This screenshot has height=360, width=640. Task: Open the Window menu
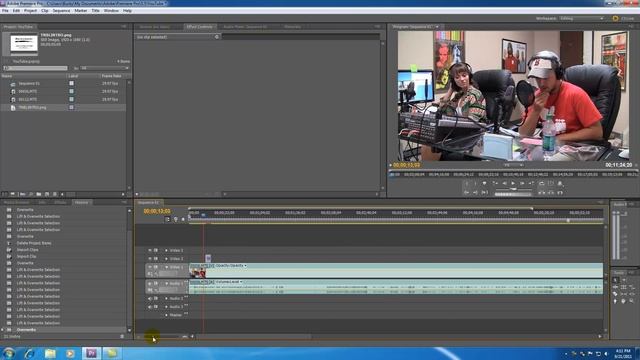click(x=111, y=11)
